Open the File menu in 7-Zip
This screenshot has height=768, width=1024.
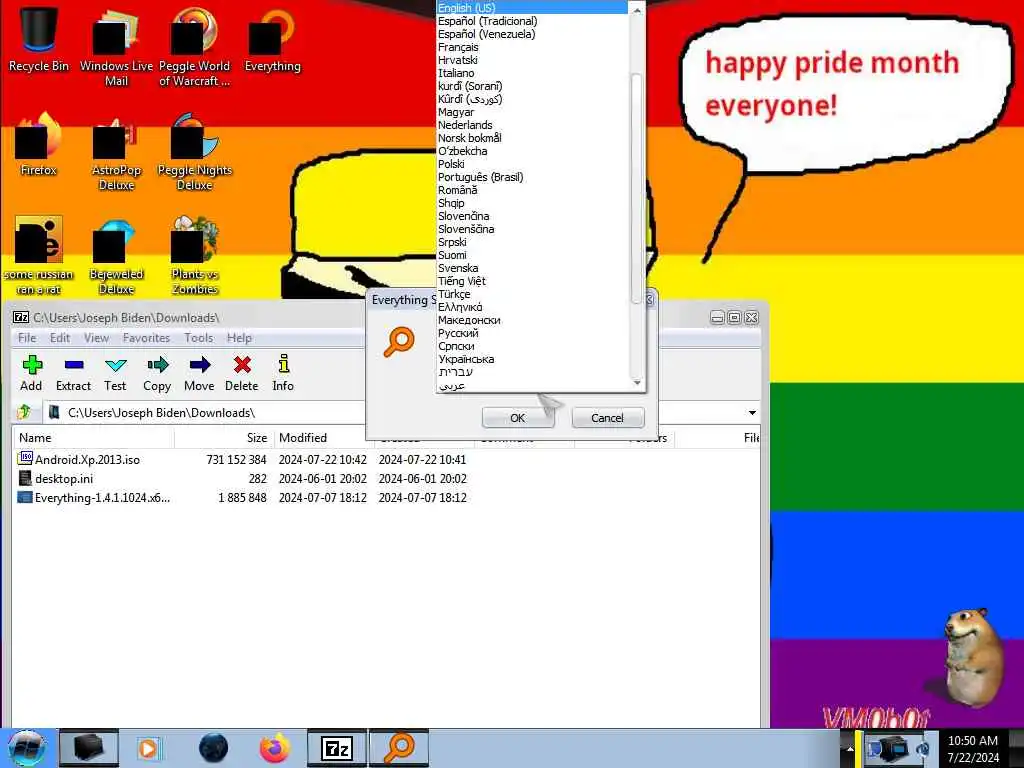click(x=27, y=338)
